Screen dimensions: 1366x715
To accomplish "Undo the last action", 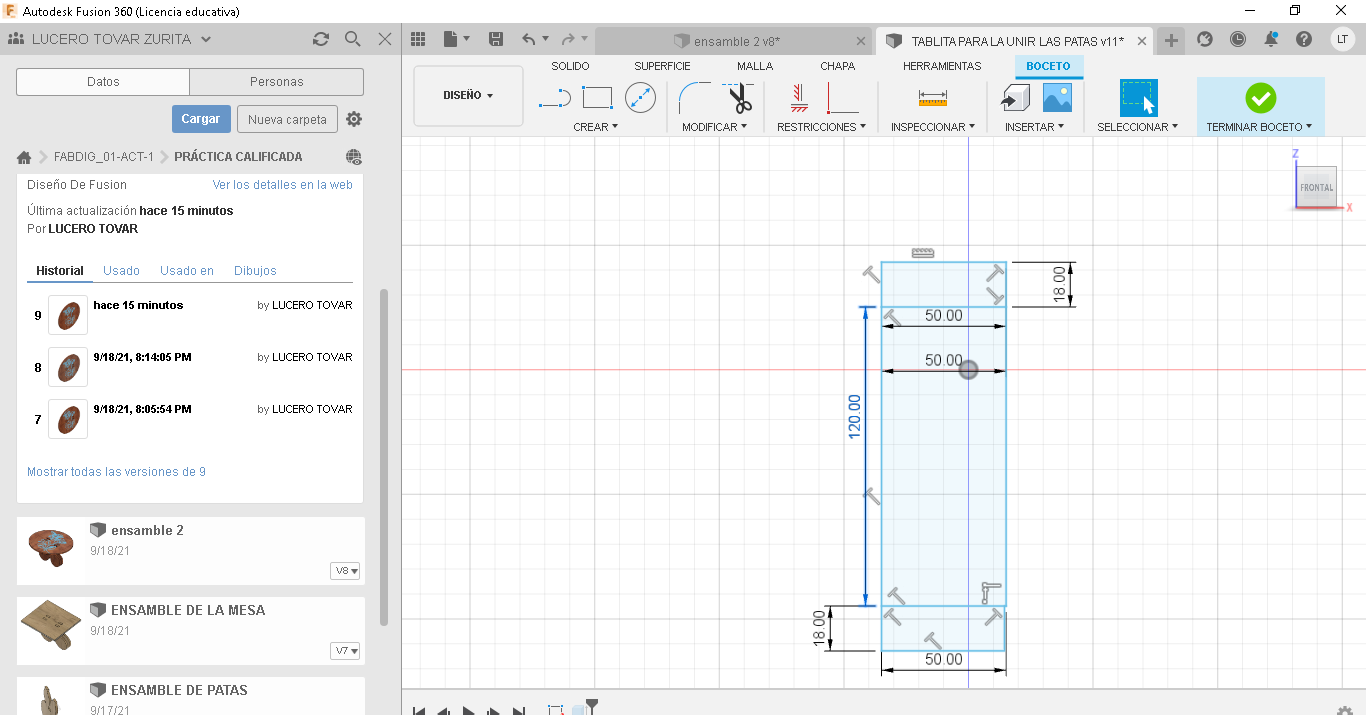I will point(529,39).
